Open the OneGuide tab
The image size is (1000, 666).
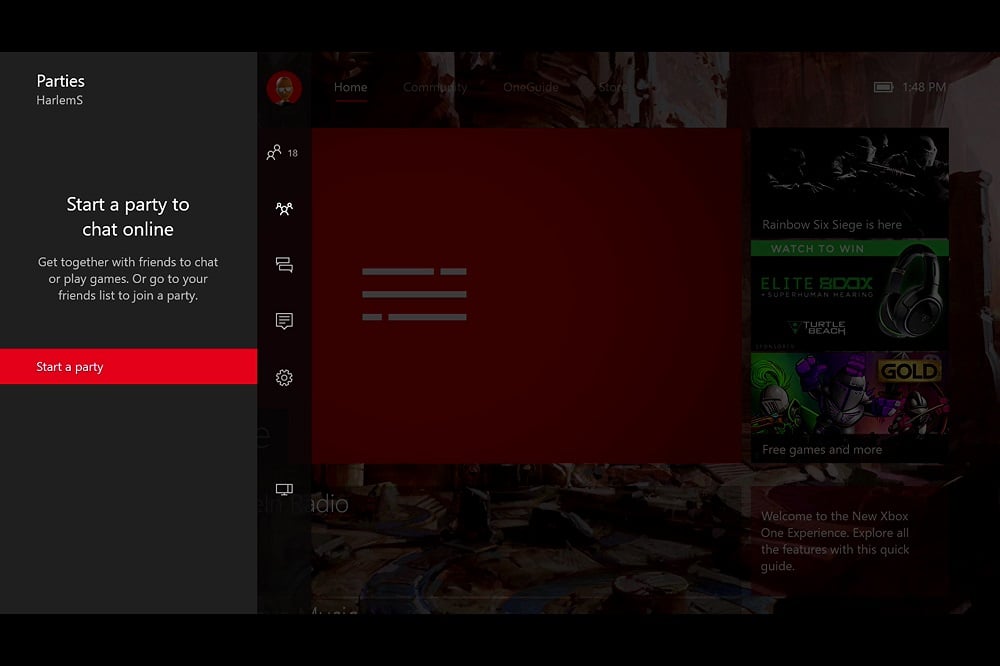(x=530, y=87)
